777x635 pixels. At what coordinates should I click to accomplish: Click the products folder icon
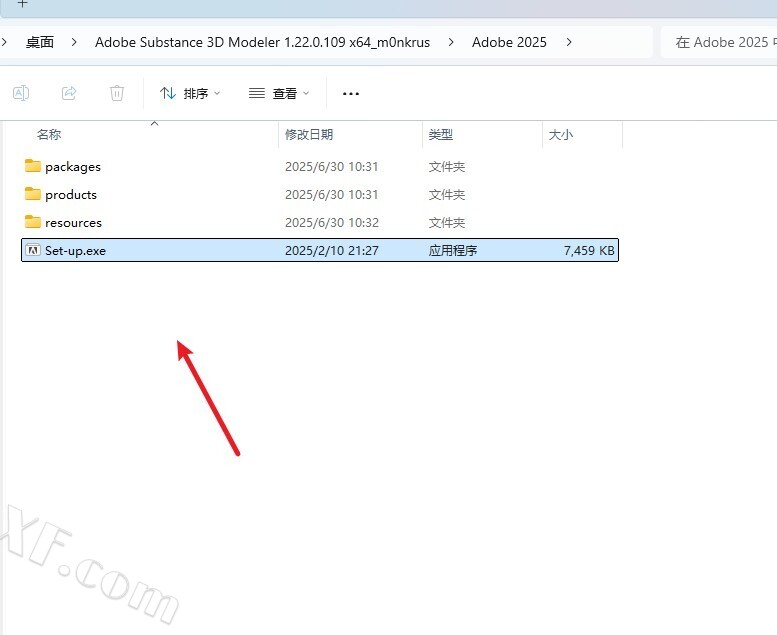[x=33, y=193]
